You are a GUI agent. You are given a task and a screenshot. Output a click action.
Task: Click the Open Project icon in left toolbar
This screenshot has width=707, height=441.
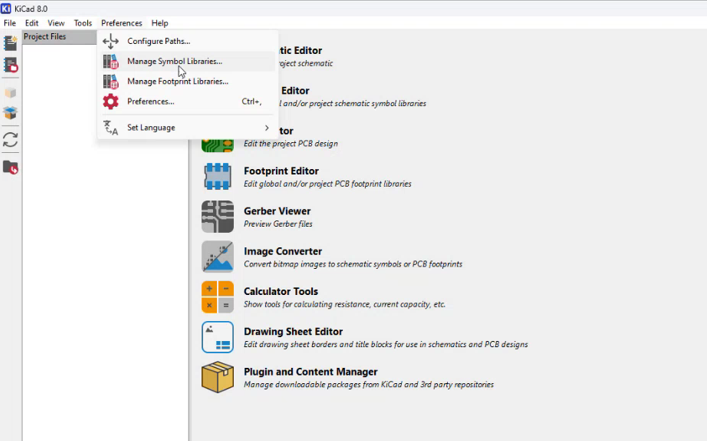tap(10, 65)
